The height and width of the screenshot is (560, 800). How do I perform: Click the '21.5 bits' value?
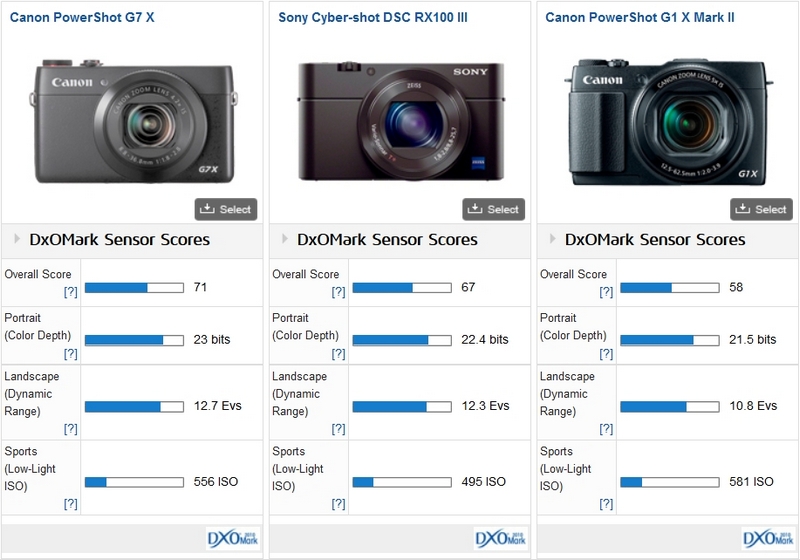click(753, 340)
